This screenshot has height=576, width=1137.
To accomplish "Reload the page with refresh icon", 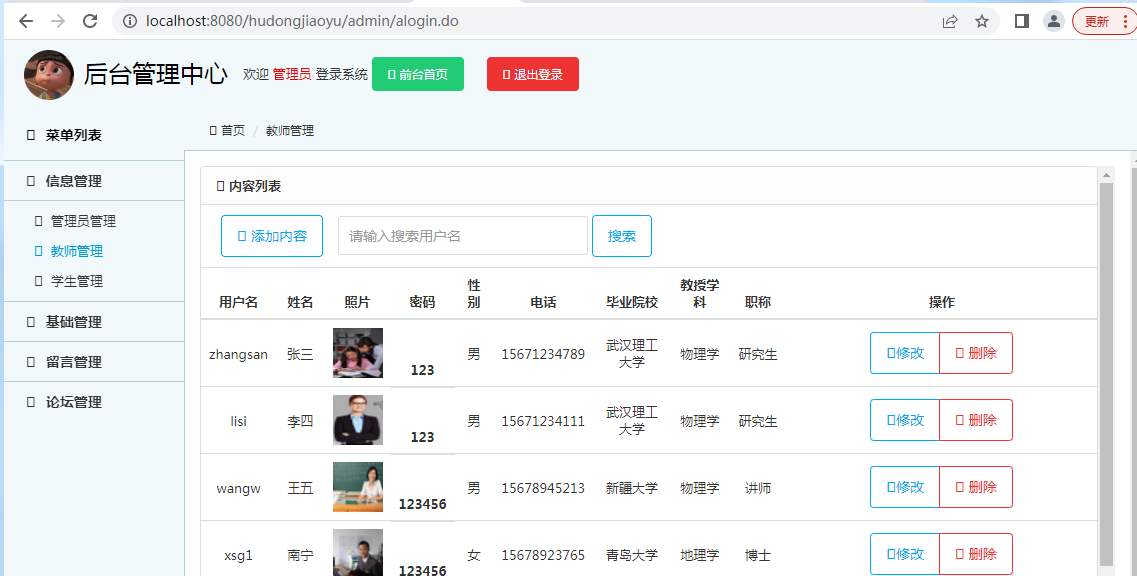I will (x=90, y=21).
